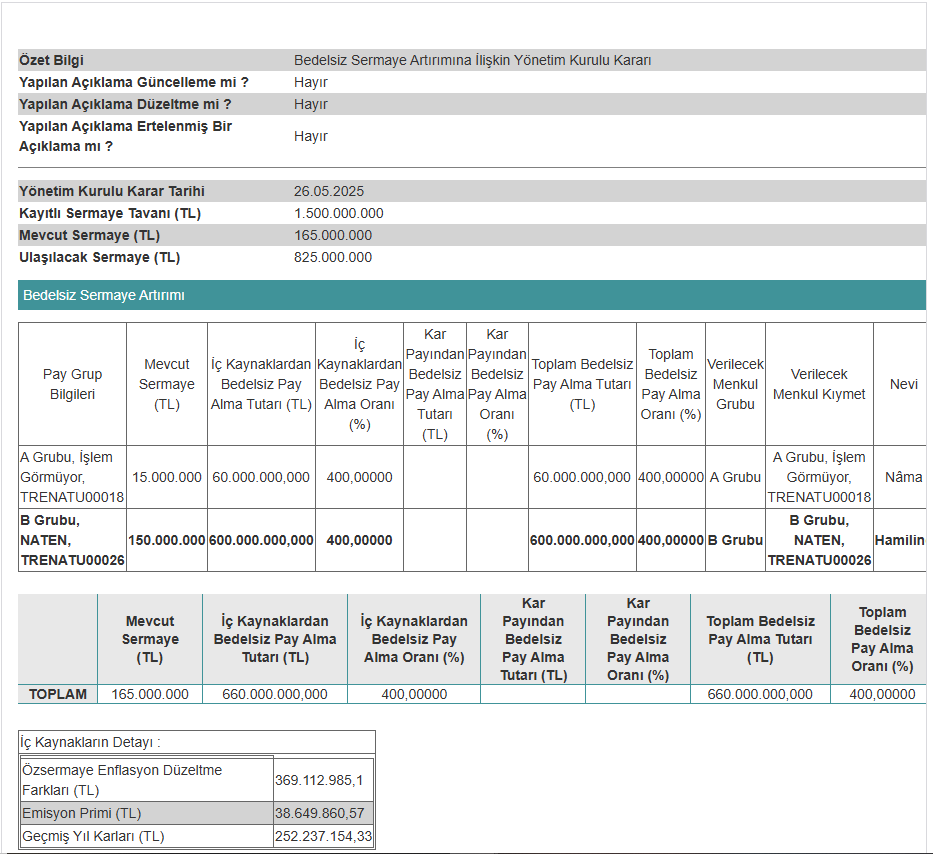The width and height of the screenshot is (933, 854).
Task: Click the Geçmiş Yıl Karları value 252.237.154,33
Action: pyautogui.click(x=324, y=836)
